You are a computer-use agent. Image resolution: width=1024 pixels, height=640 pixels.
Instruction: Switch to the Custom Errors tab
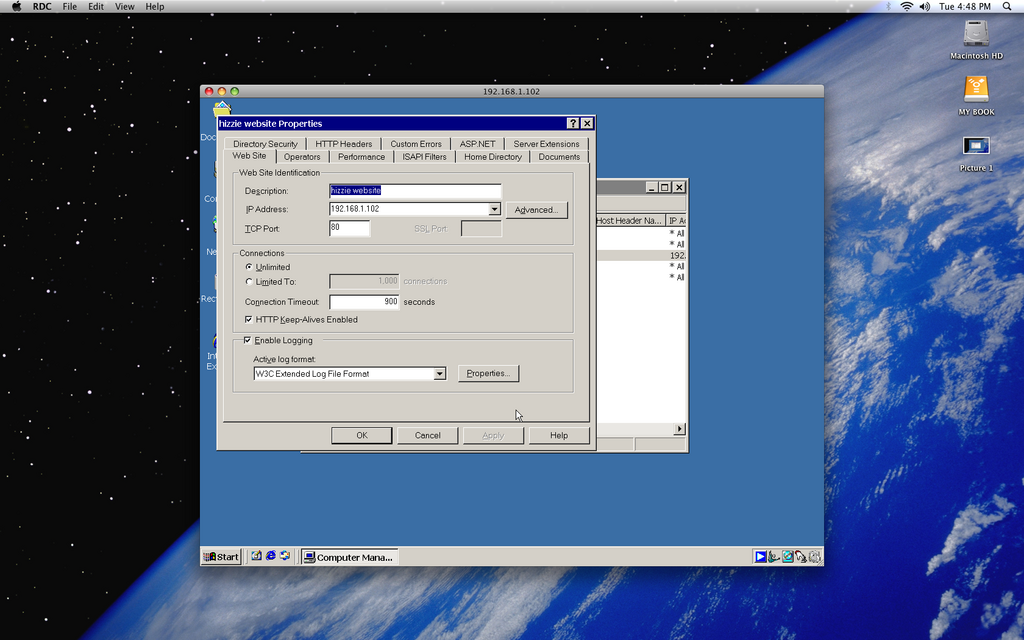(416, 144)
